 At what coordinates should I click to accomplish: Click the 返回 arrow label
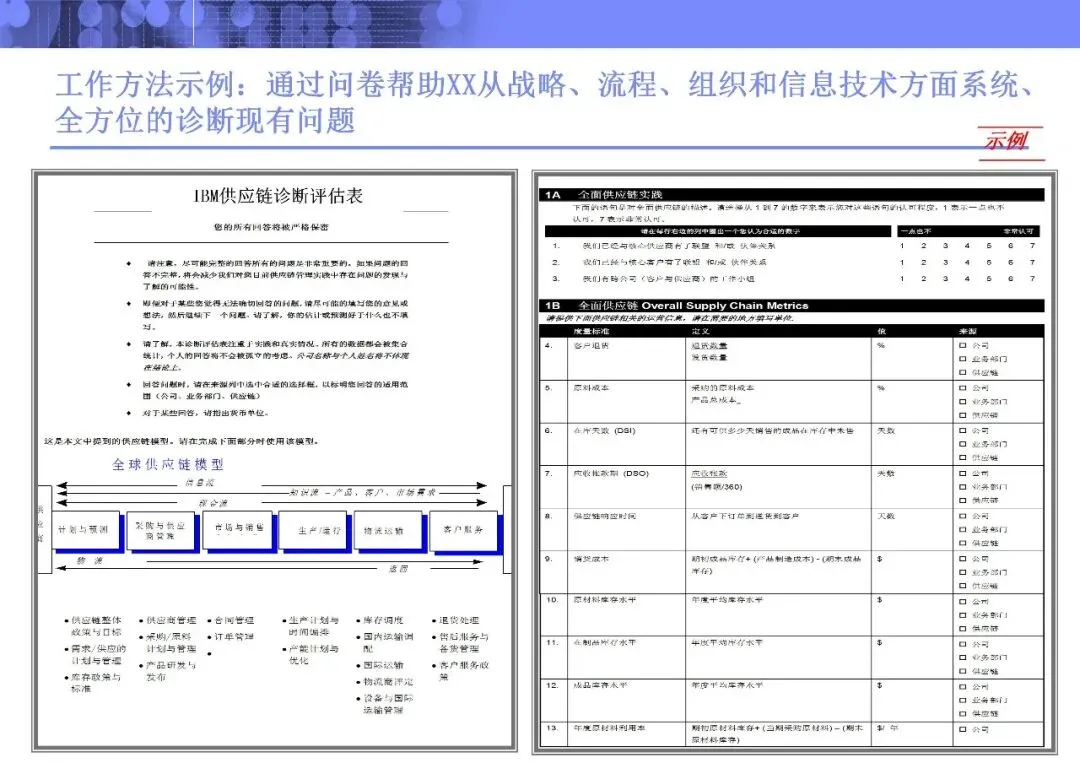(398, 569)
